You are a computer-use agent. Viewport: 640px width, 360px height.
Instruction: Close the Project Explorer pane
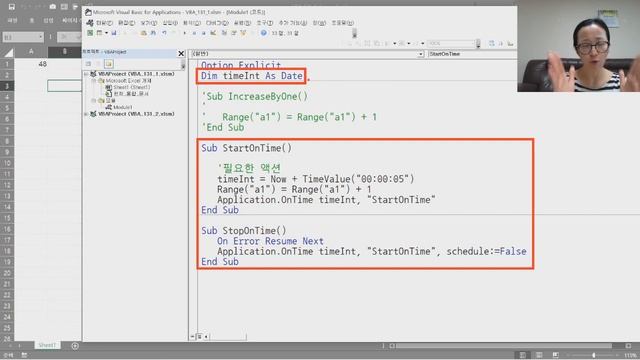(x=181, y=53)
